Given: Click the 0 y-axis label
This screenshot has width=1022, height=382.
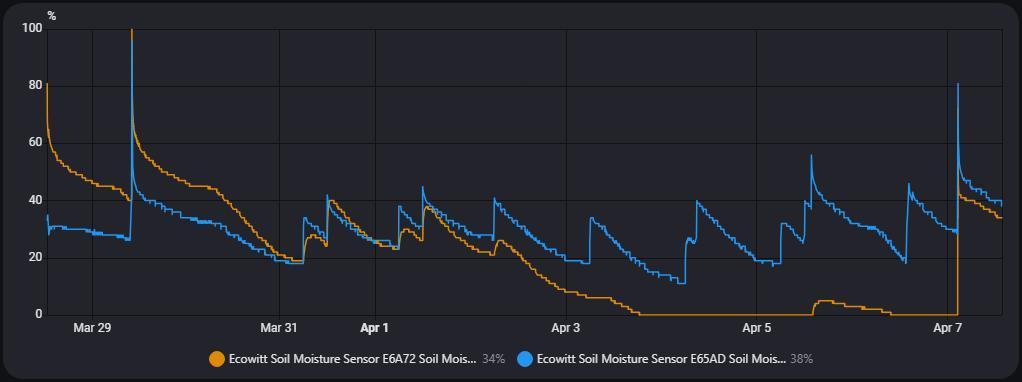Looking at the screenshot, I should (39, 315).
